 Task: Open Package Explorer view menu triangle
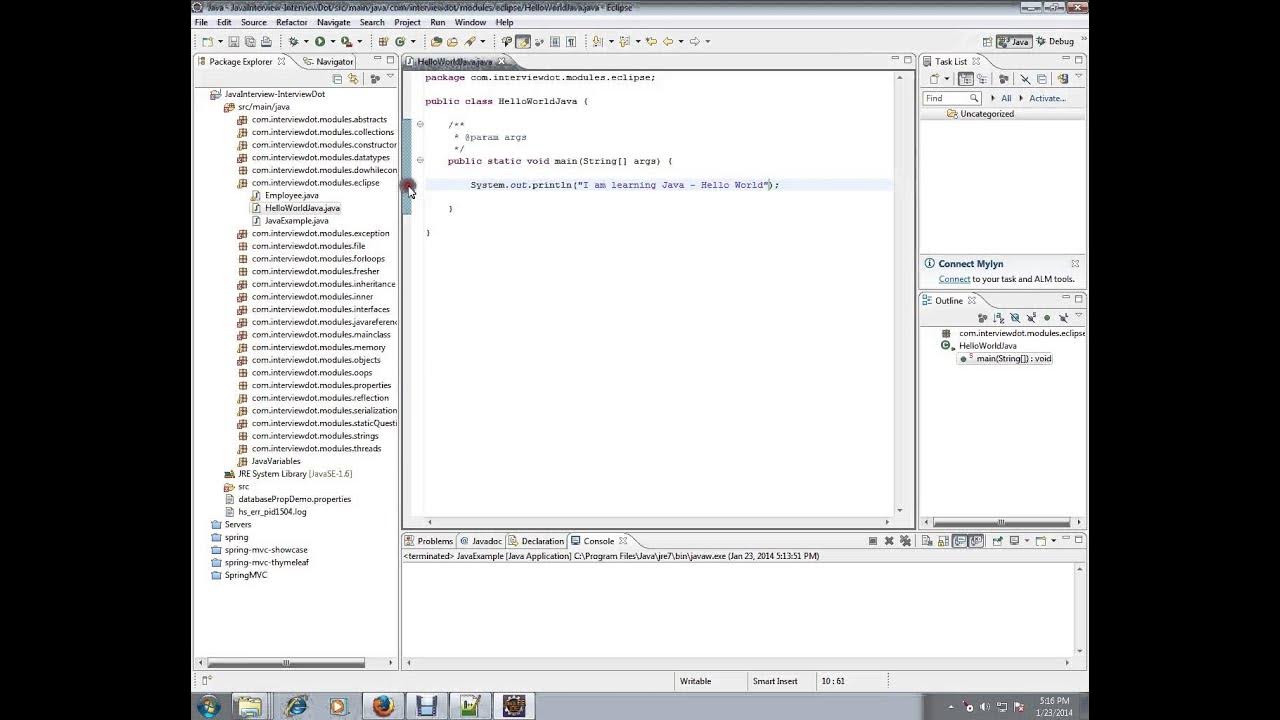390,76
